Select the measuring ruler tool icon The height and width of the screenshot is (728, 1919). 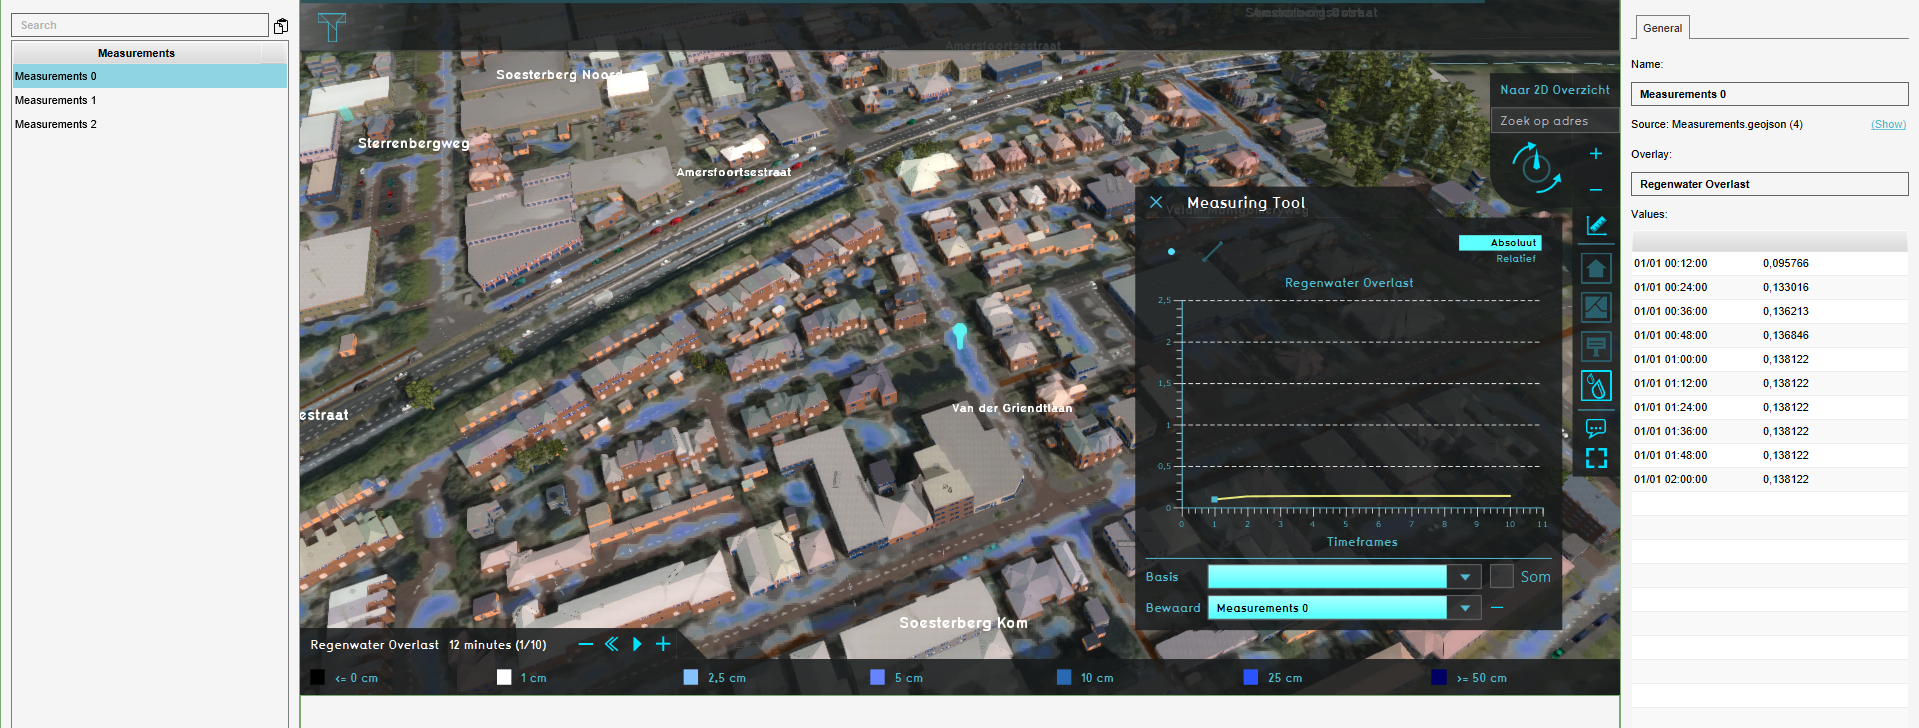point(1596,226)
